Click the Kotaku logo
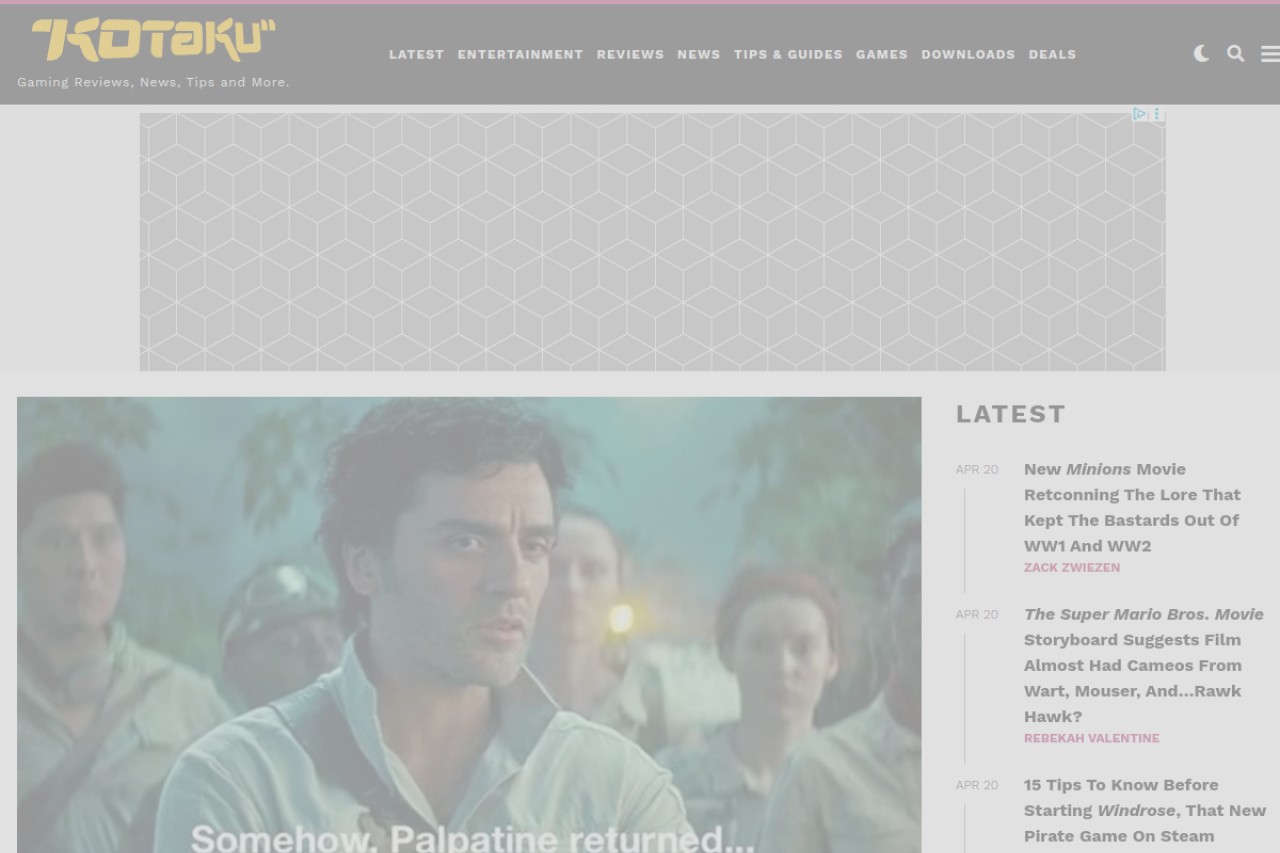The width and height of the screenshot is (1280, 853). pos(153,40)
